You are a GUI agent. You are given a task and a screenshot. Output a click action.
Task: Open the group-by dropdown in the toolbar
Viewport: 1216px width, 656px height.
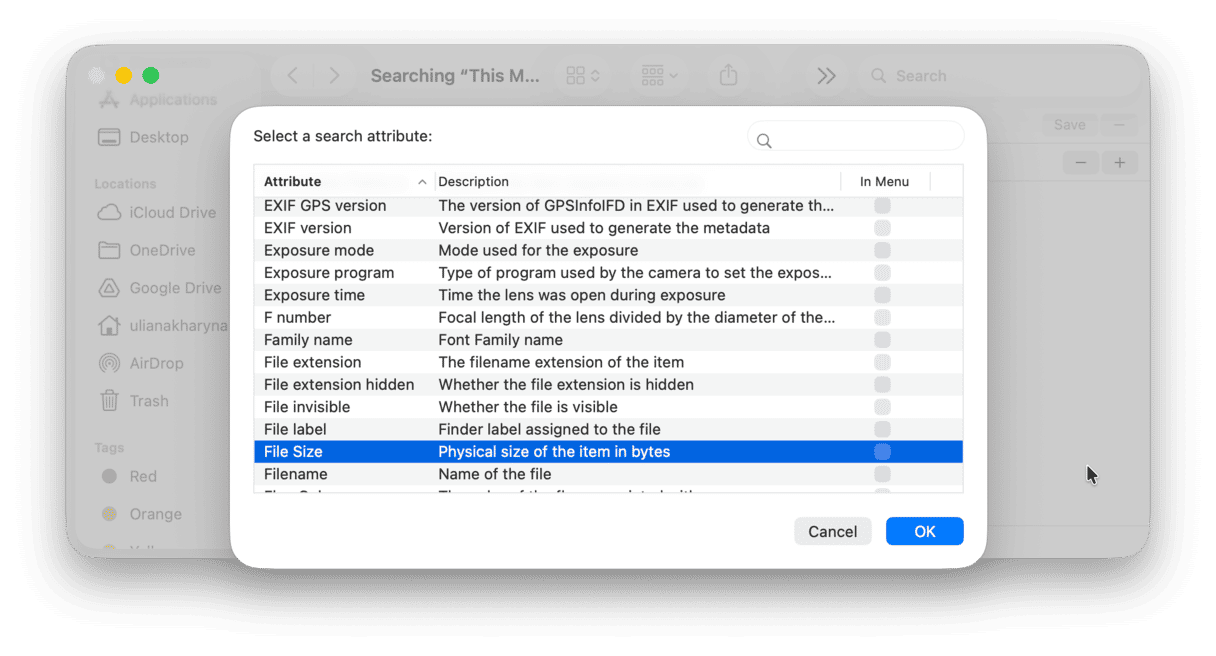click(x=658, y=74)
